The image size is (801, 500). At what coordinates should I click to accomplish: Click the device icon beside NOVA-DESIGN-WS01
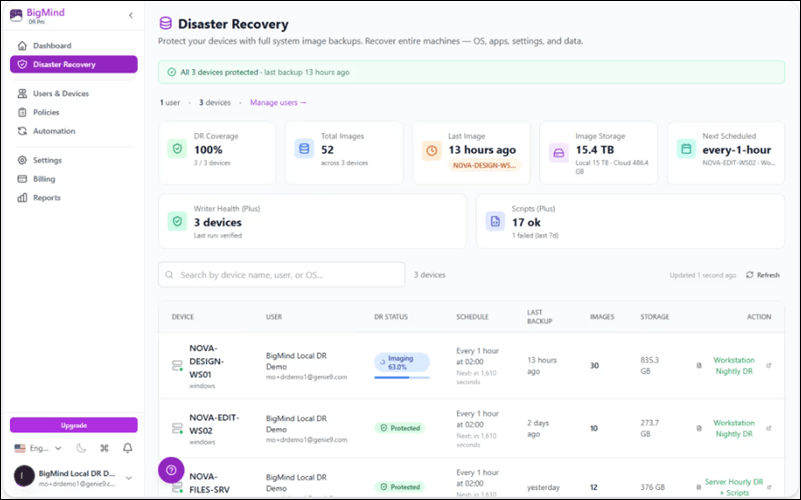[x=177, y=366]
